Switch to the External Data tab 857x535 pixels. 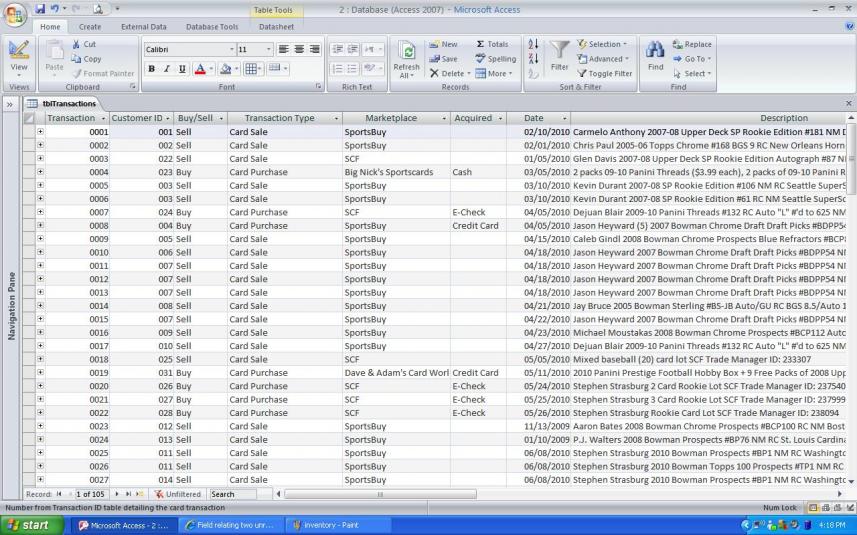click(143, 27)
